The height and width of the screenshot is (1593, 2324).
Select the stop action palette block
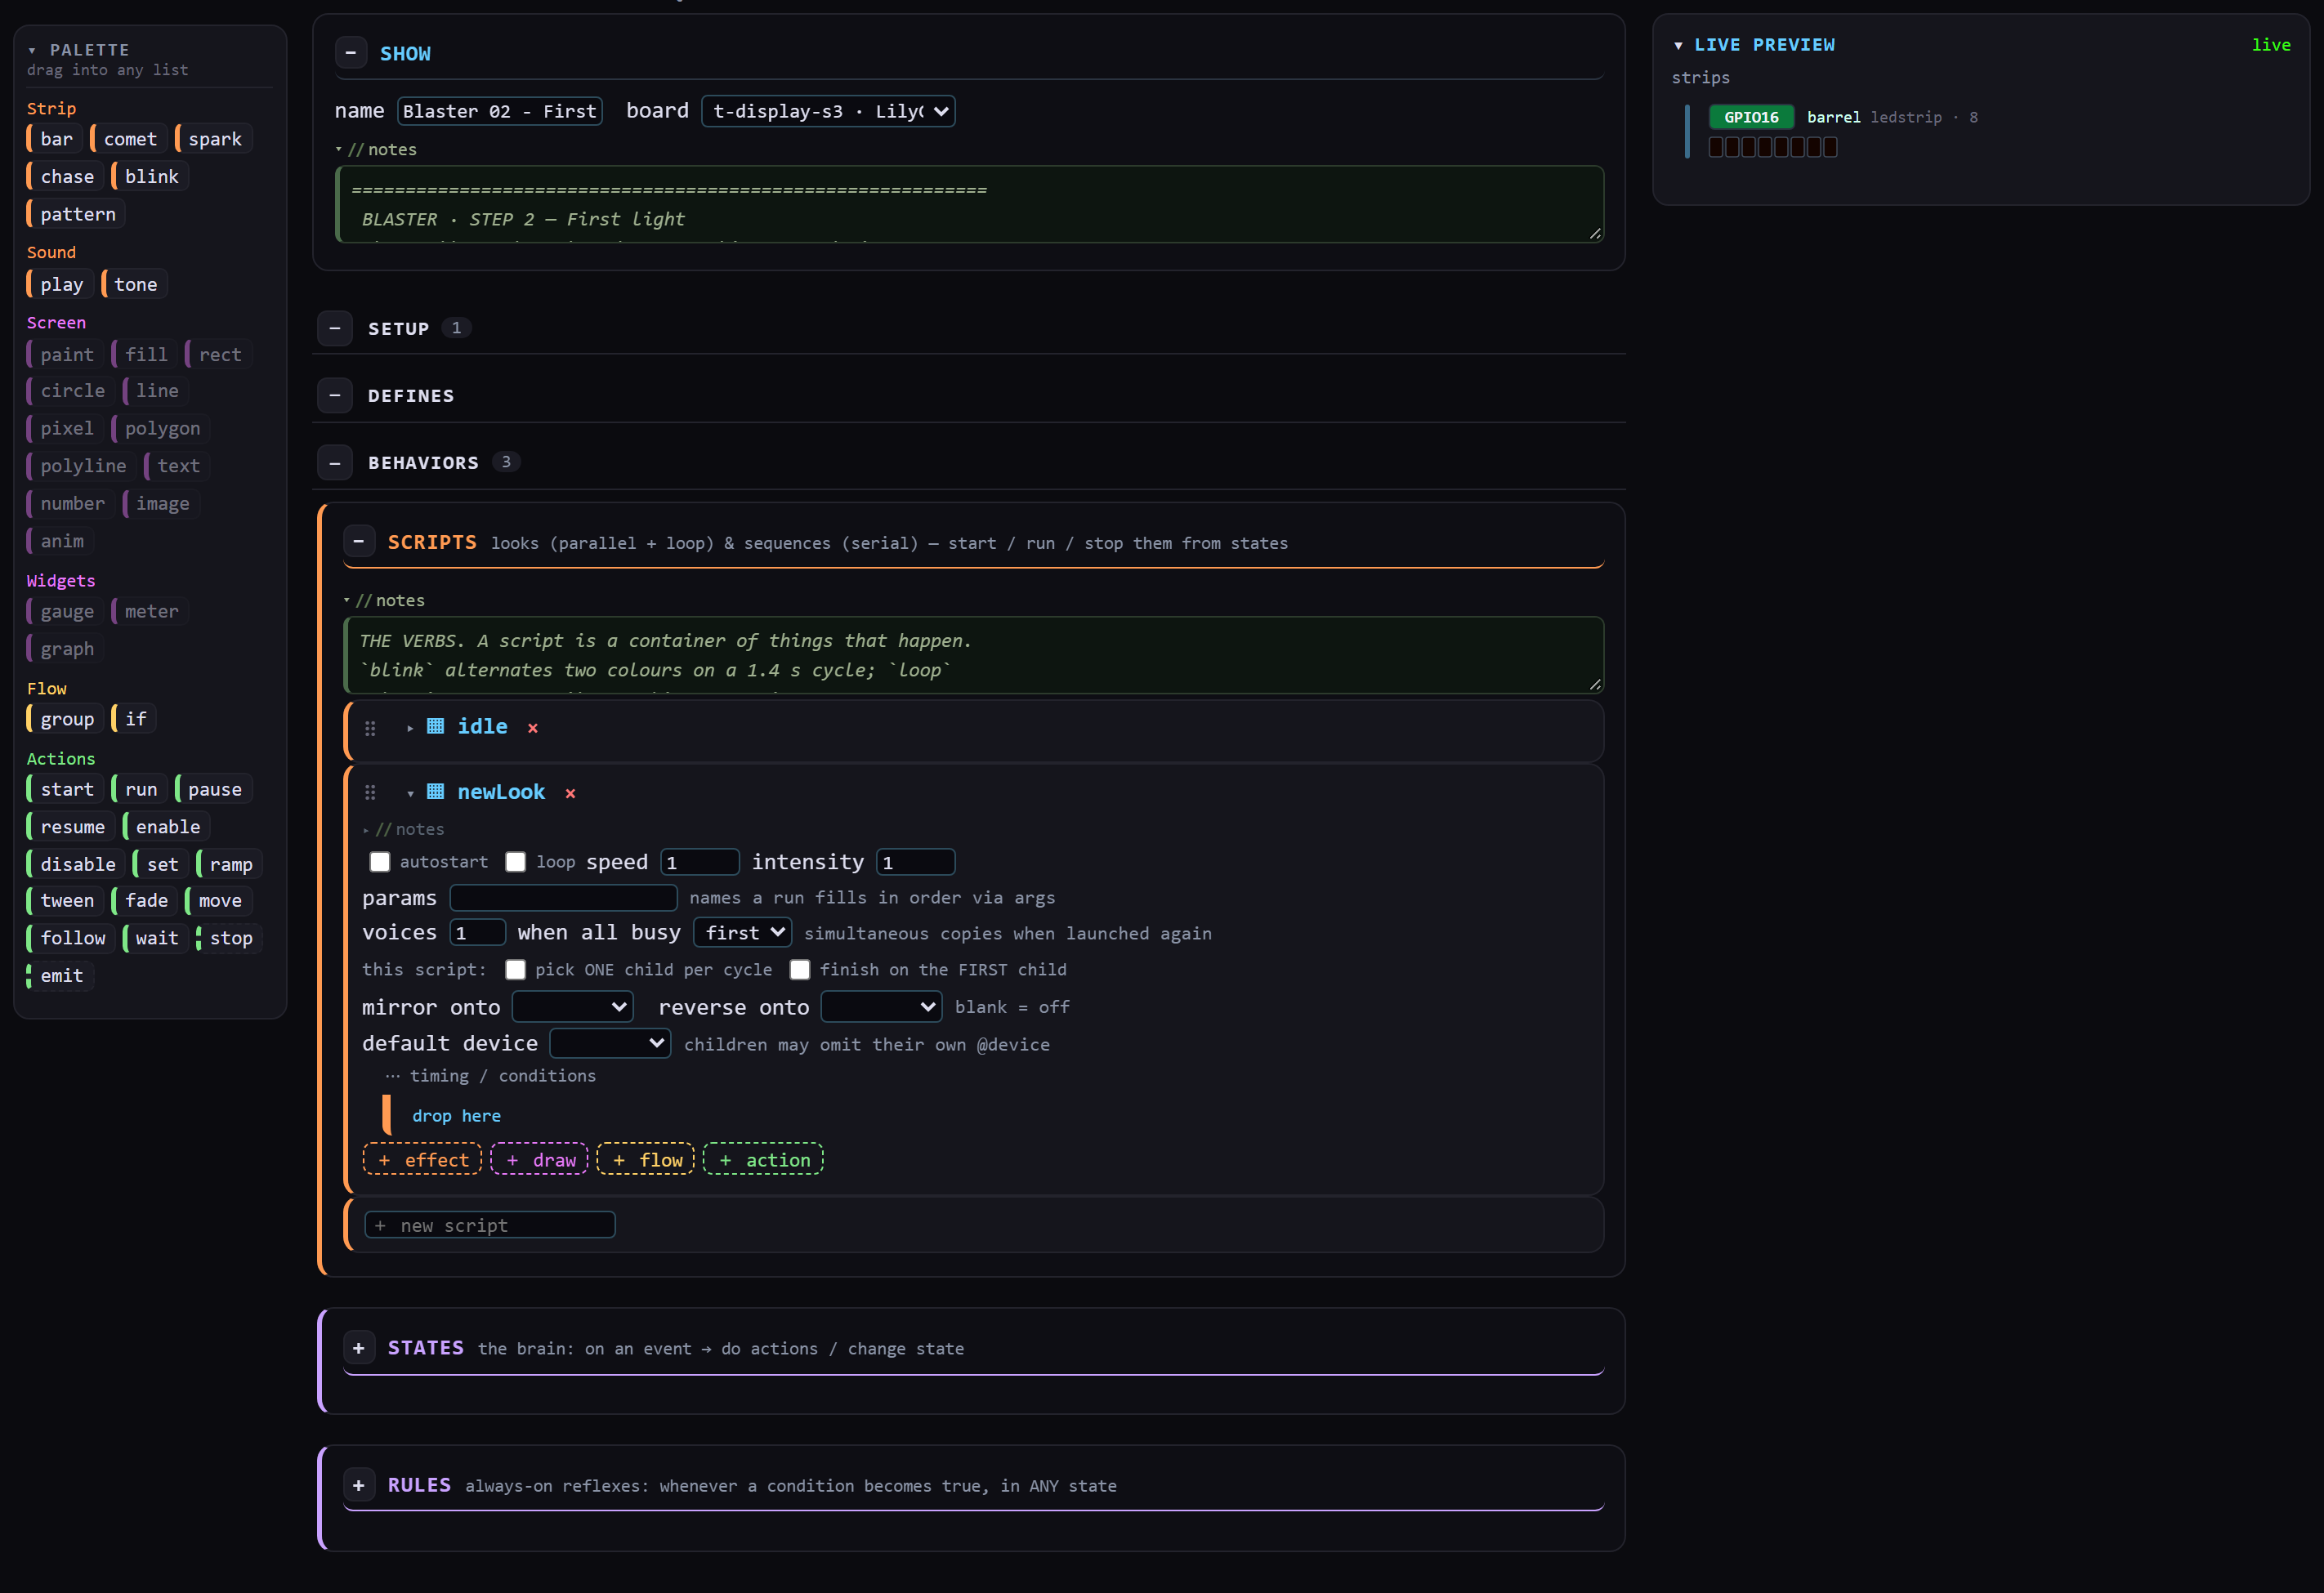pyautogui.click(x=229, y=938)
